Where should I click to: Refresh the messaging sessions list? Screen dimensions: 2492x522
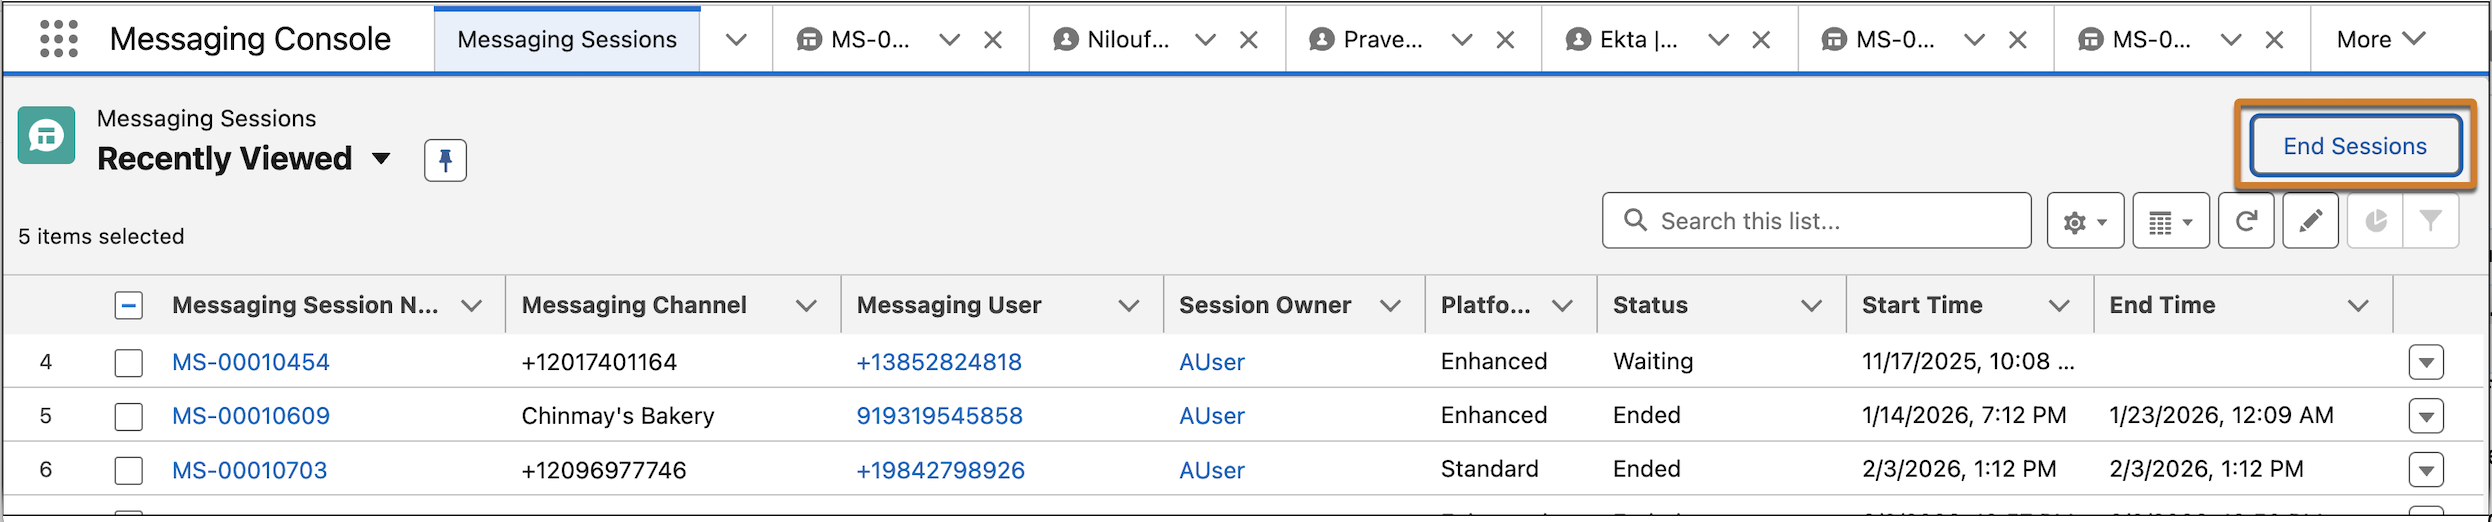(2246, 221)
